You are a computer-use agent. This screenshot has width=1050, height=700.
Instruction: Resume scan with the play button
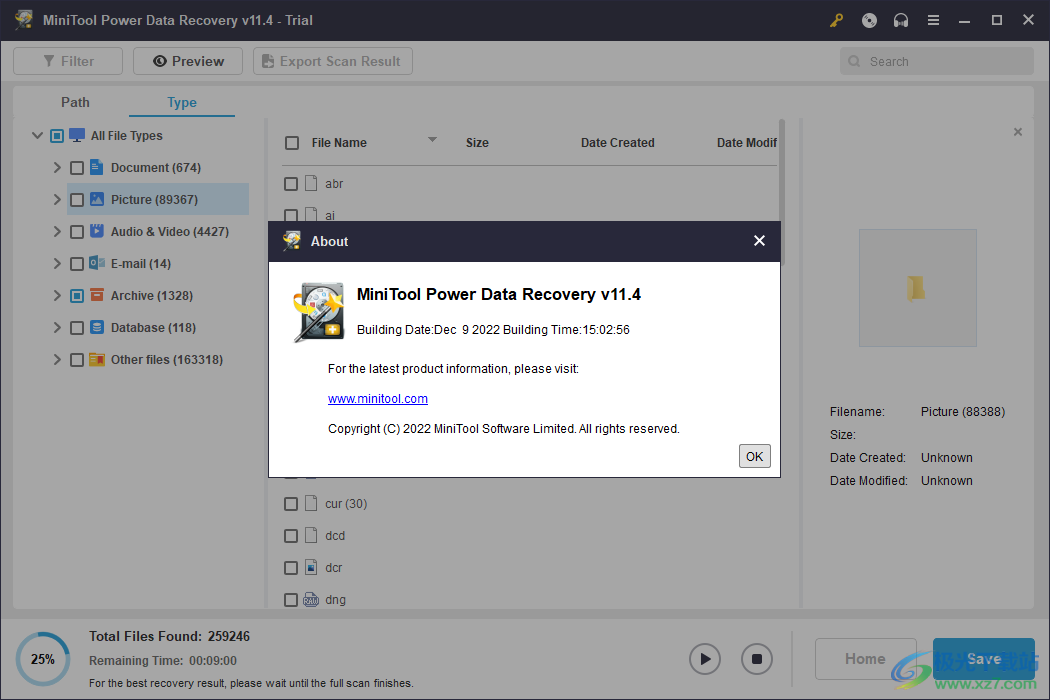point(705,659)
